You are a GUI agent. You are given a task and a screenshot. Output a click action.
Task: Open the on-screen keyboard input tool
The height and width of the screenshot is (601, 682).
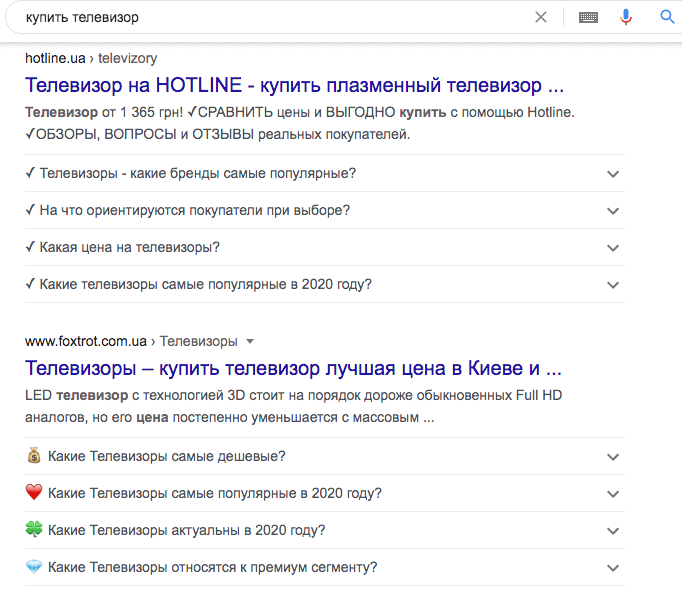[x=588, y=17]
